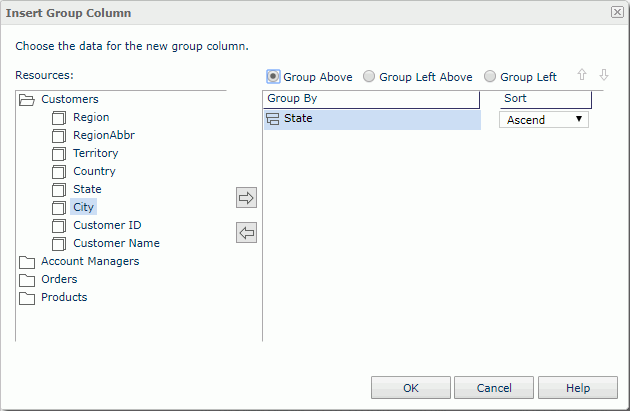The image size is (630, 411).
Task: Click the group icon beside State in Group By
Action: coord(273,119)
